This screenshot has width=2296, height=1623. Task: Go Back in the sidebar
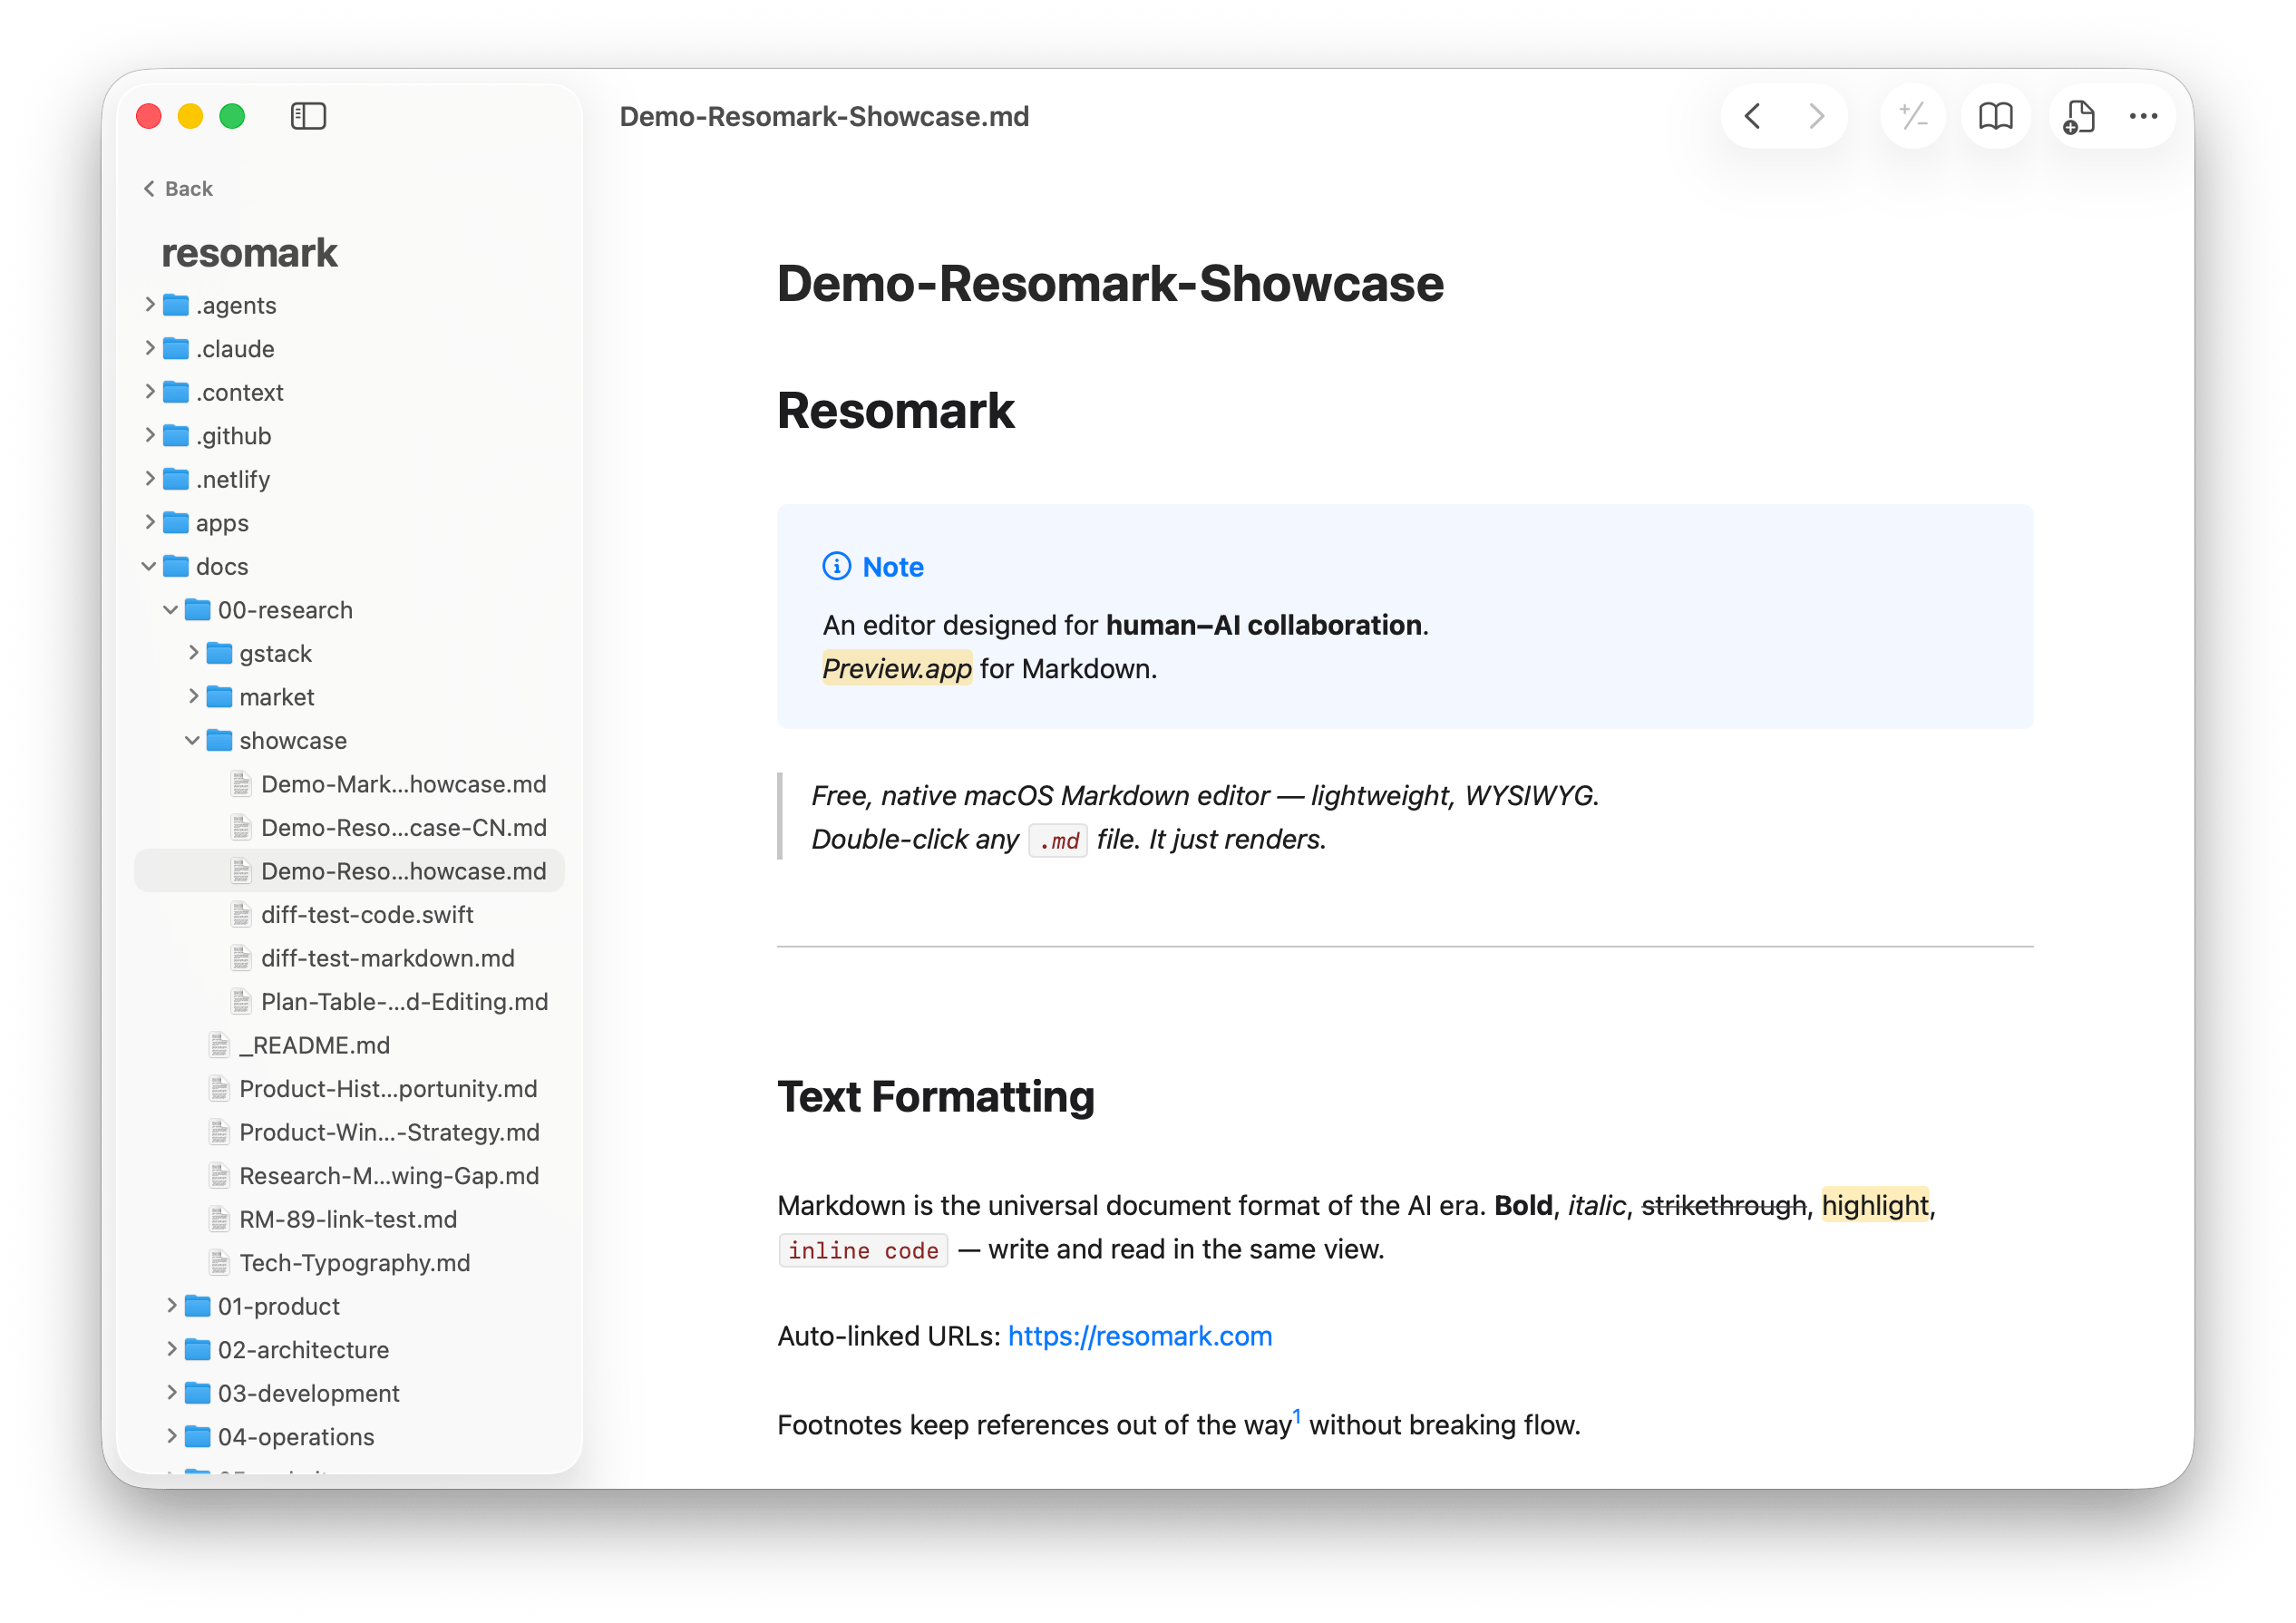coord(178,188)
